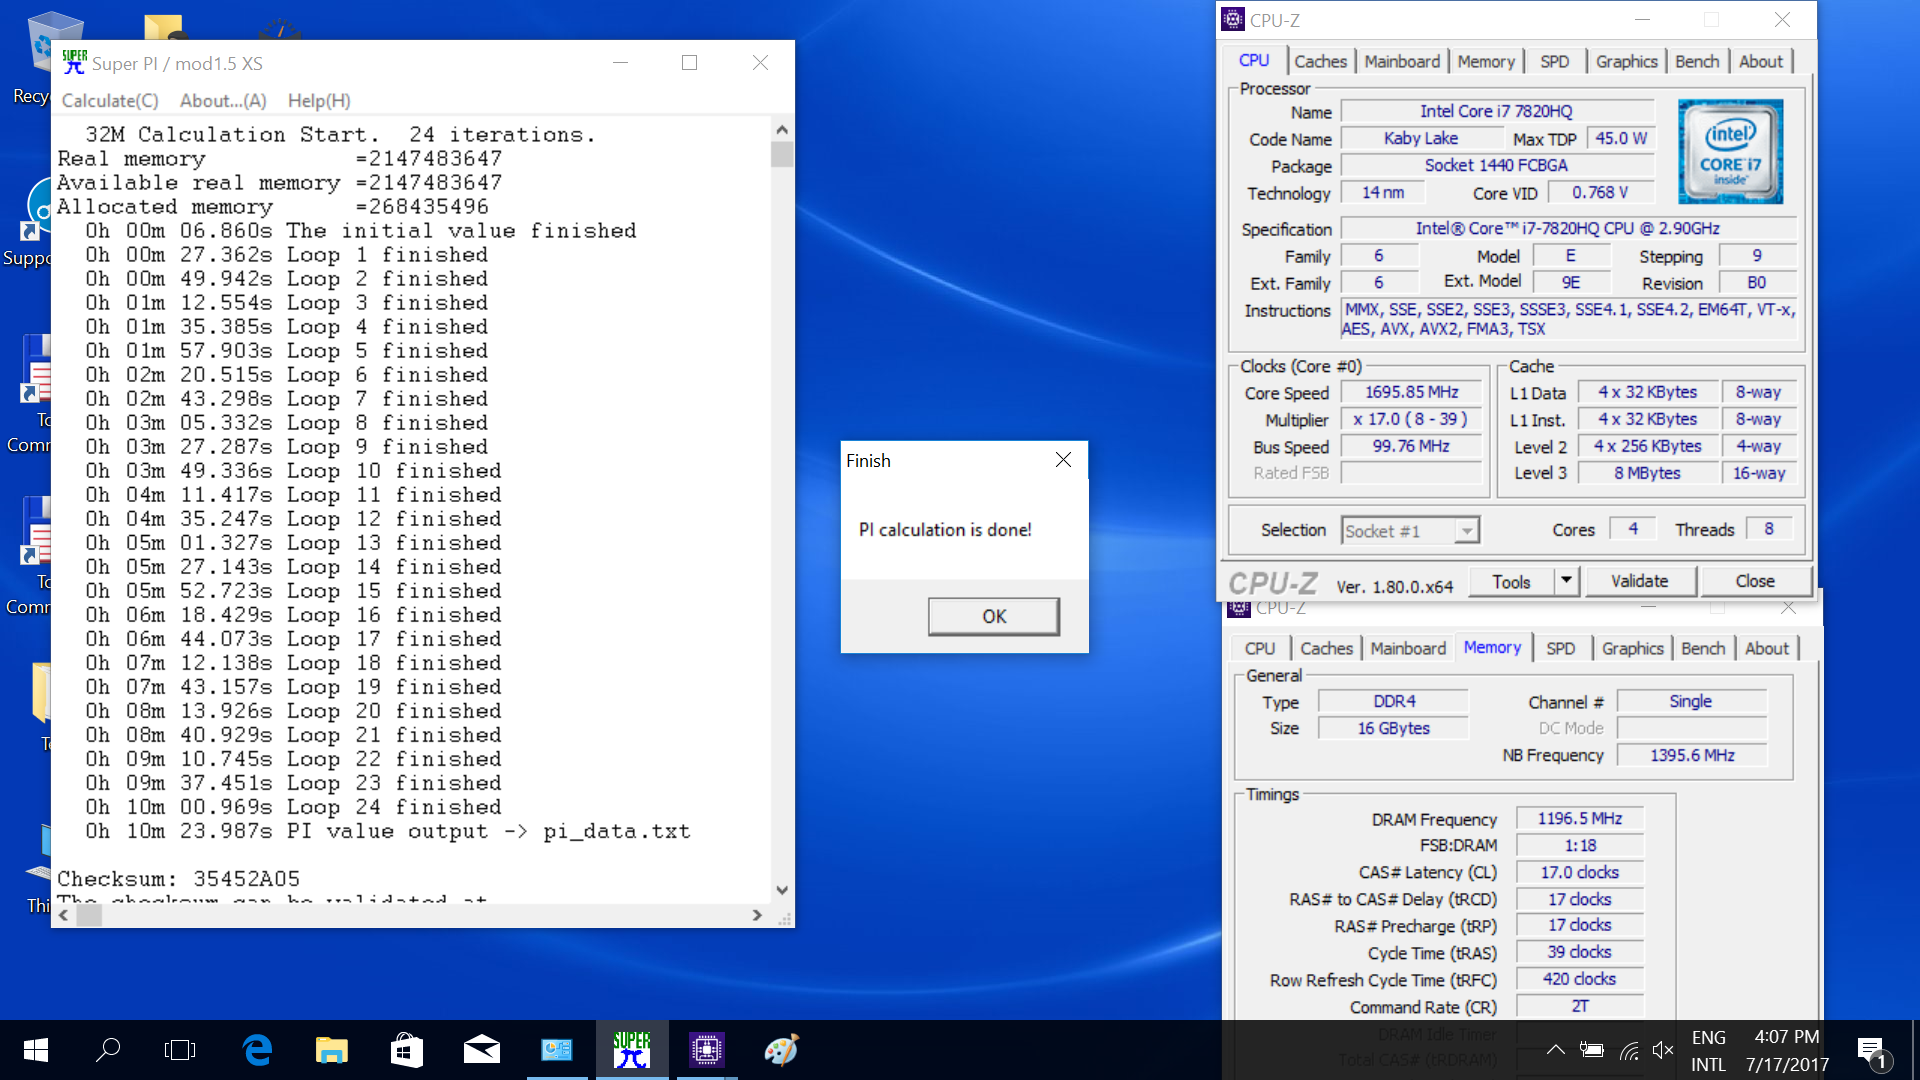Click the Super PI horizontal scrollbar left arrow
The width and height of the screenshot is (1920, 1080).
click(64, 915)
